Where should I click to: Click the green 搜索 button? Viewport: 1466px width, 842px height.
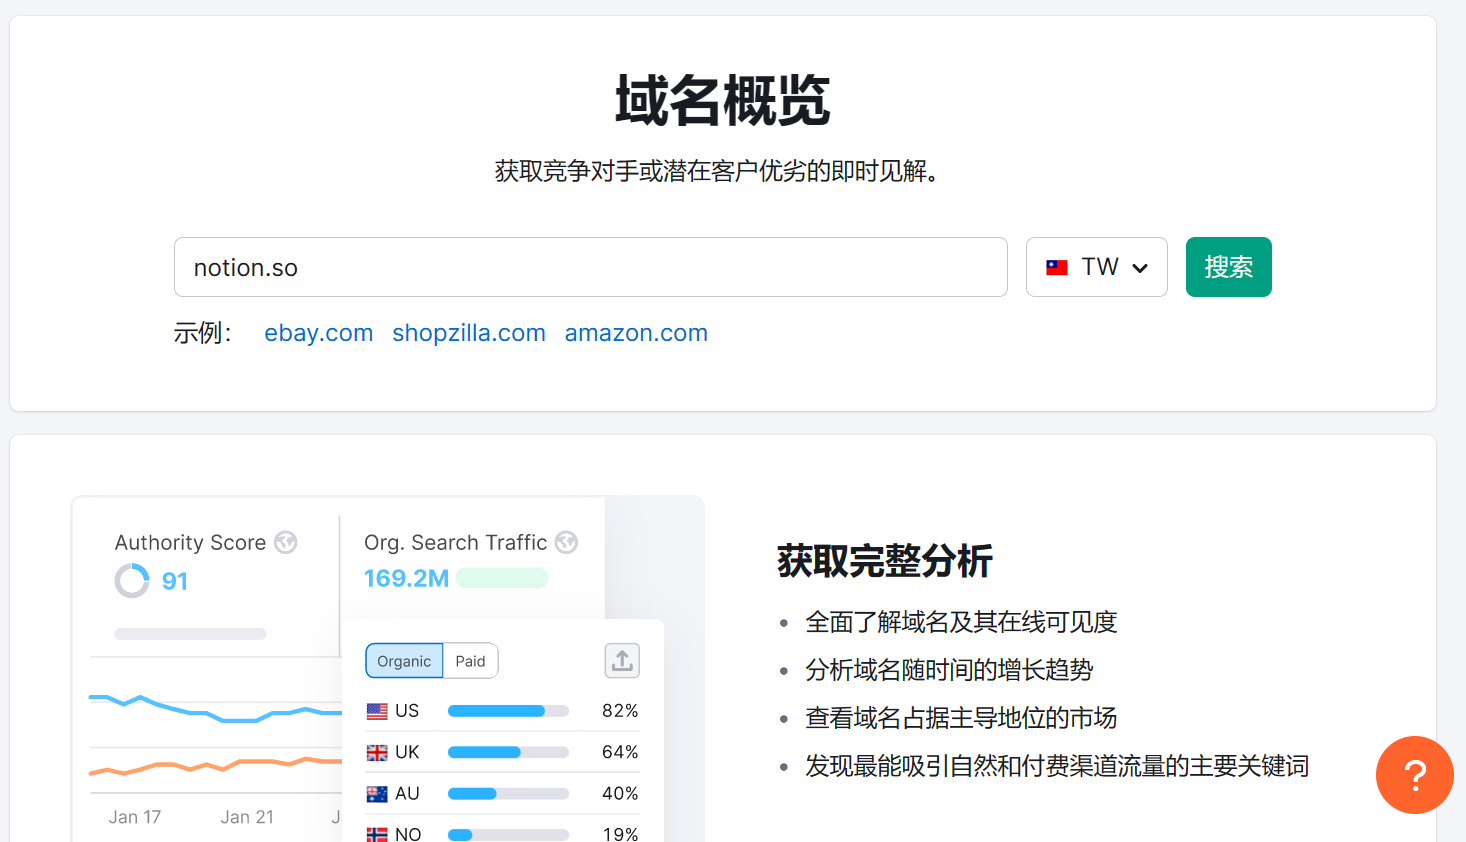1228,267
